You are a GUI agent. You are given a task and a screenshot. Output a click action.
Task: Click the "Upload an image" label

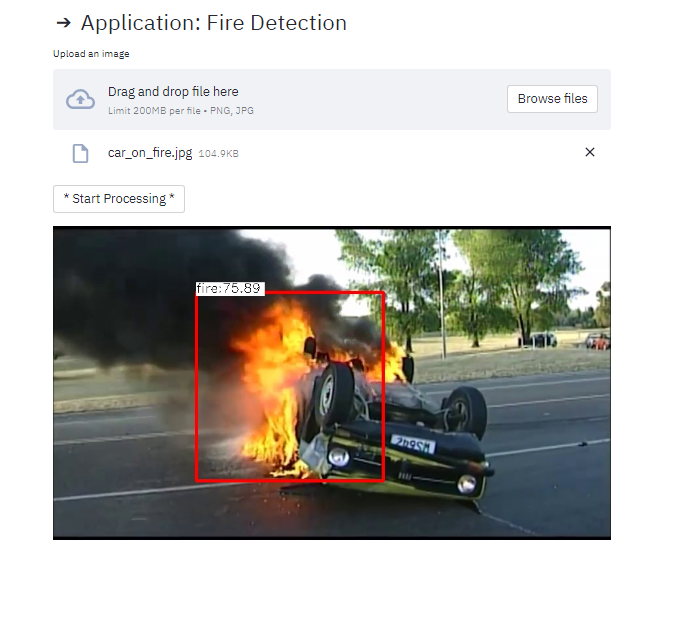pyautogui.click(x=91, y=54)
